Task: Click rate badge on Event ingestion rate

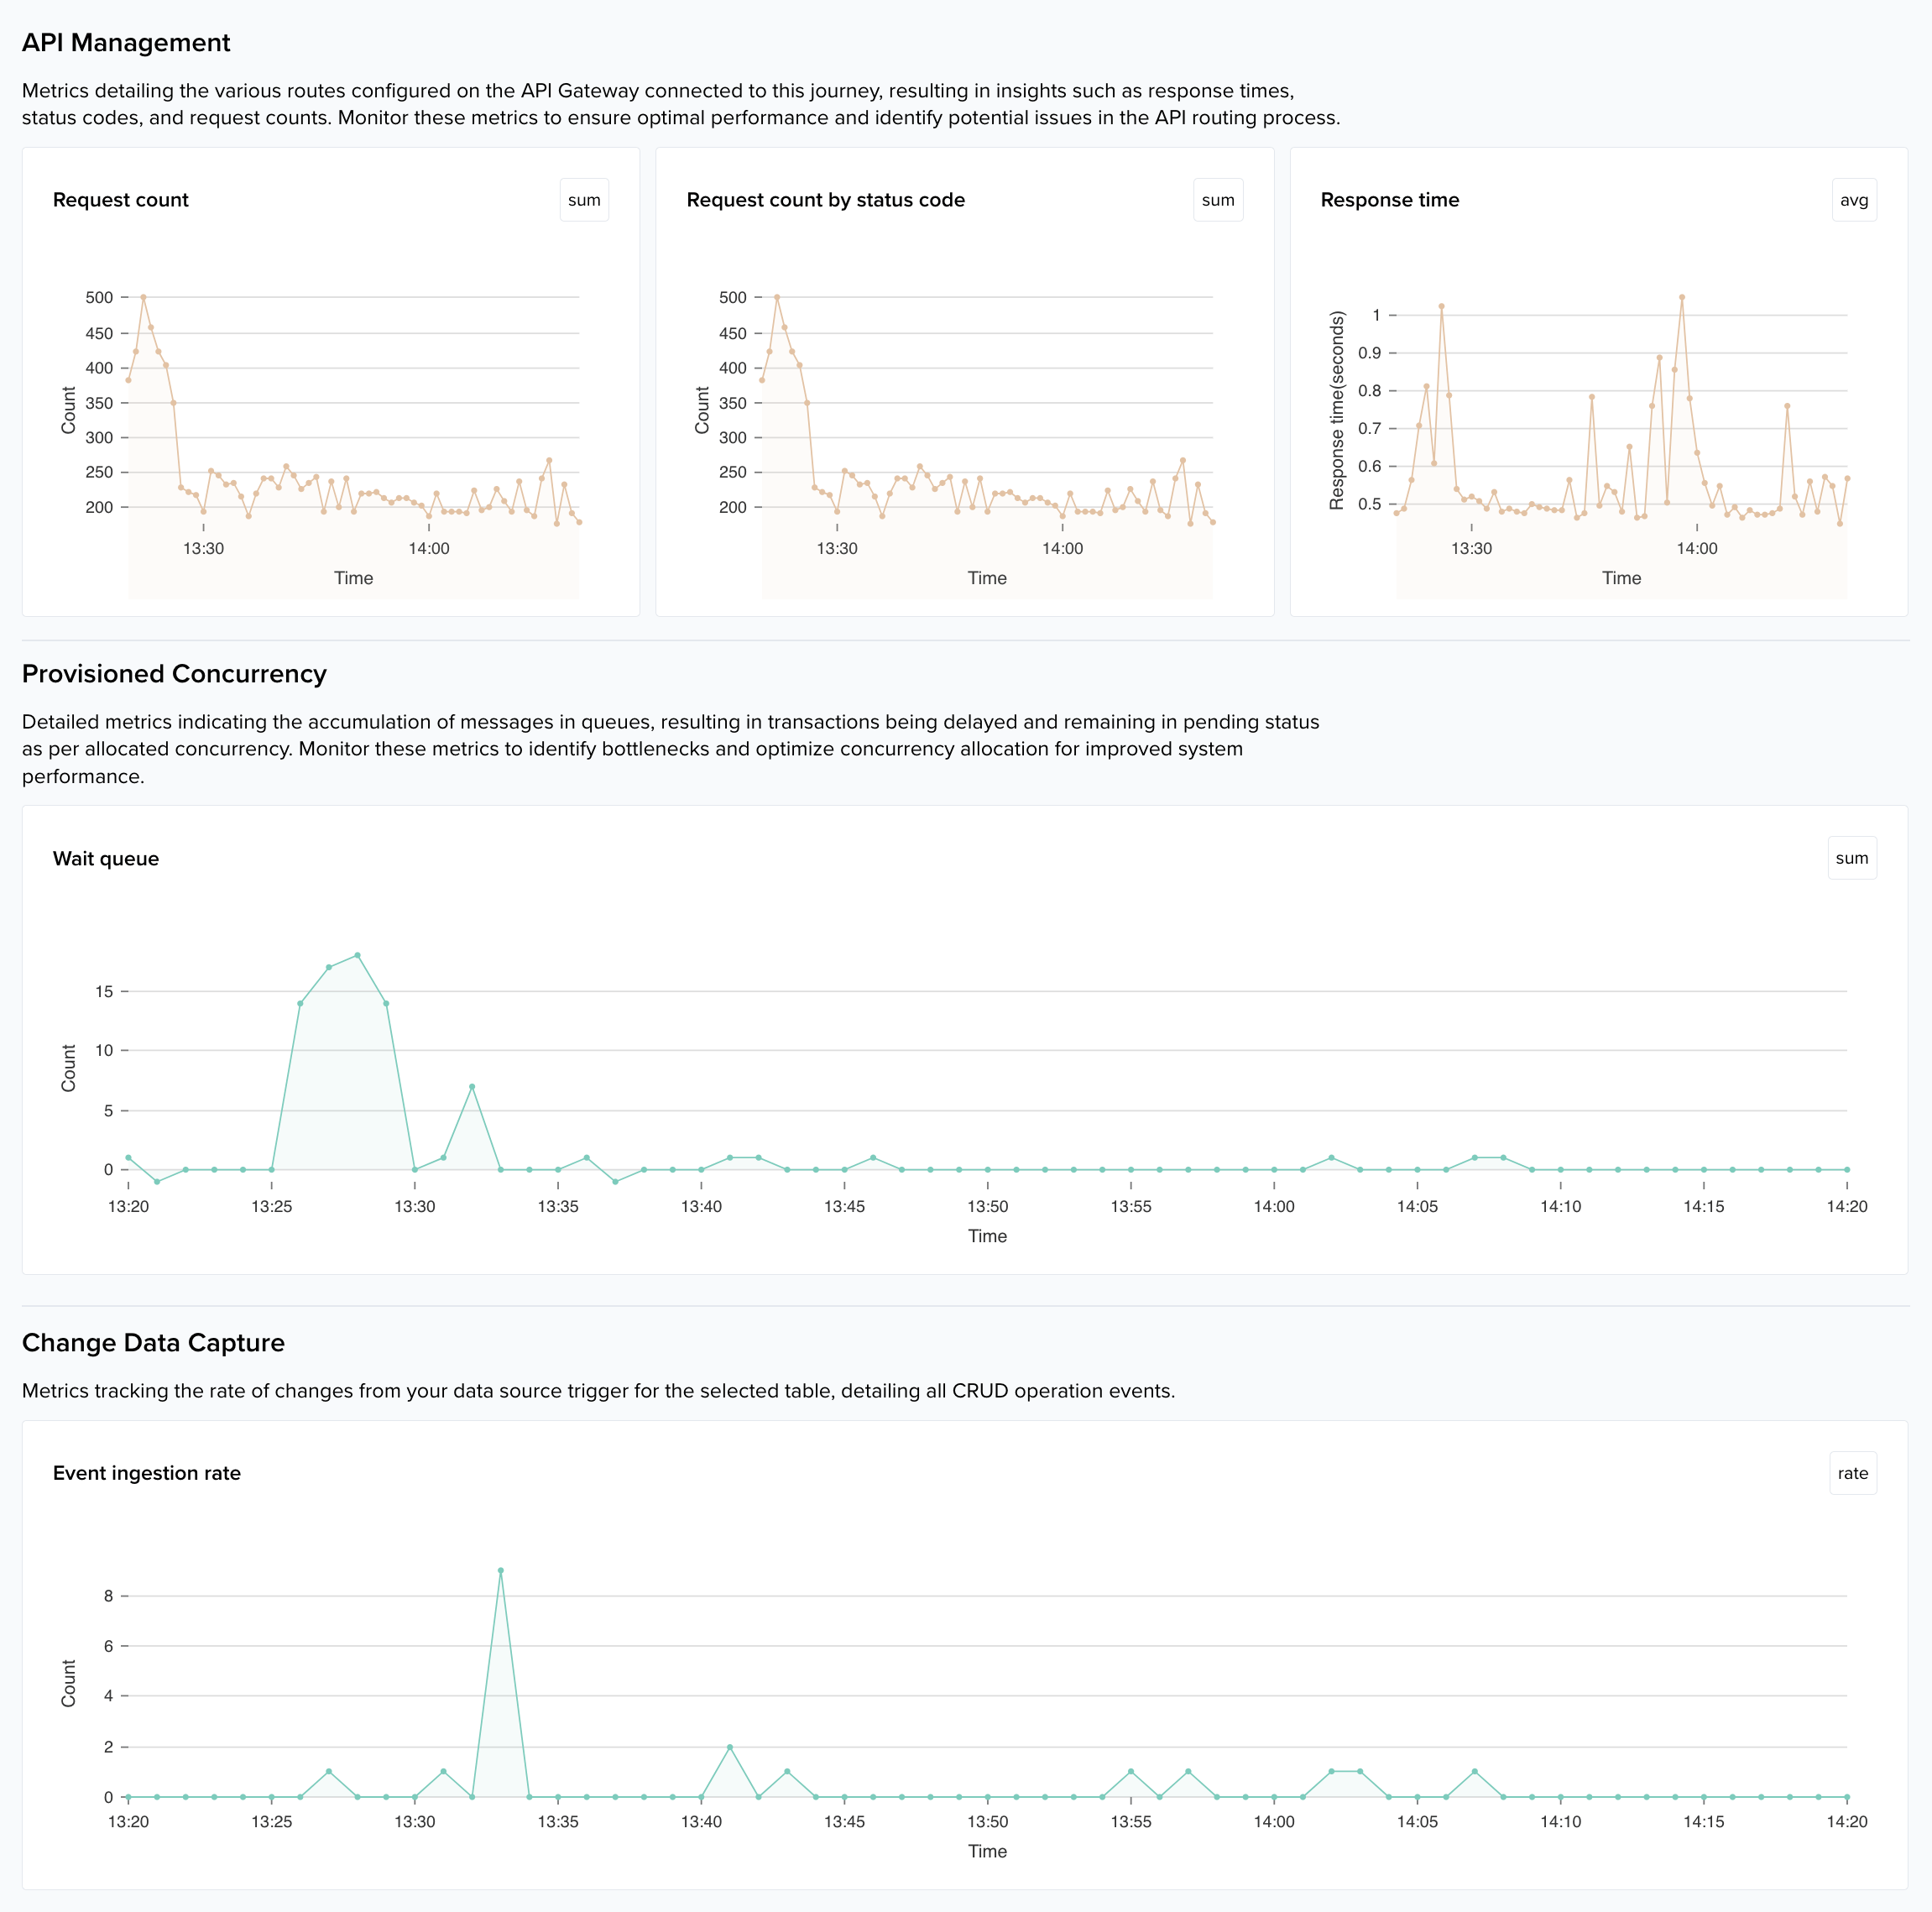Action: tap(1852, 1473)
